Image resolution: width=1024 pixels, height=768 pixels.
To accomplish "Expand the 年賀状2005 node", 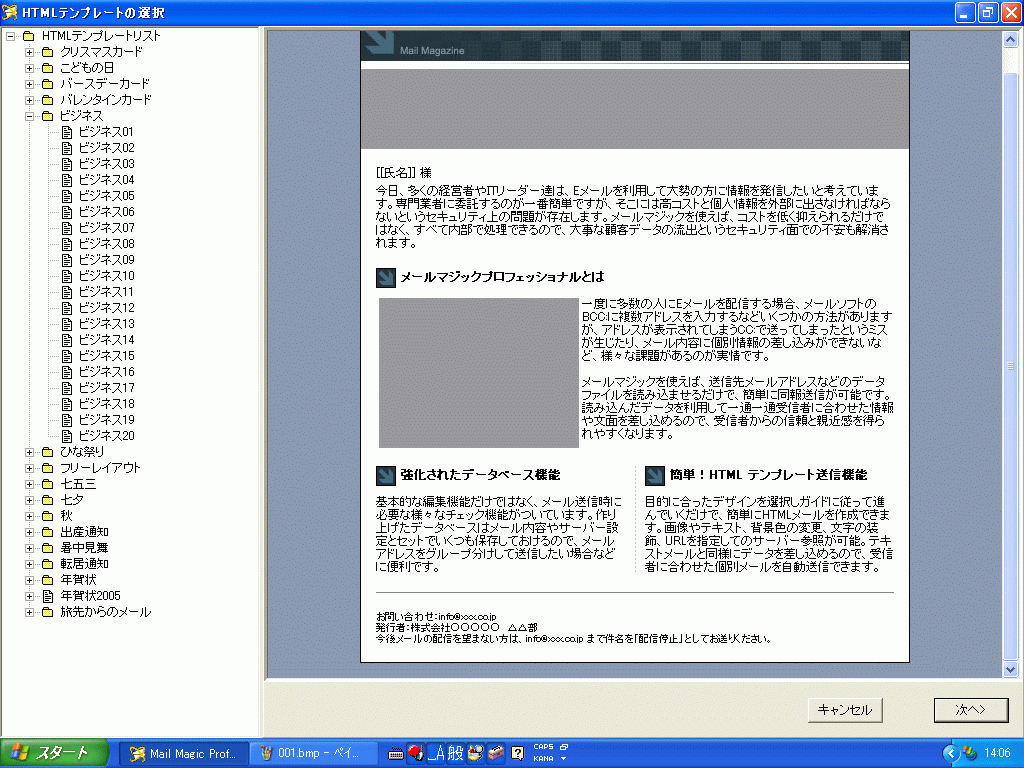I will [29, 596].
